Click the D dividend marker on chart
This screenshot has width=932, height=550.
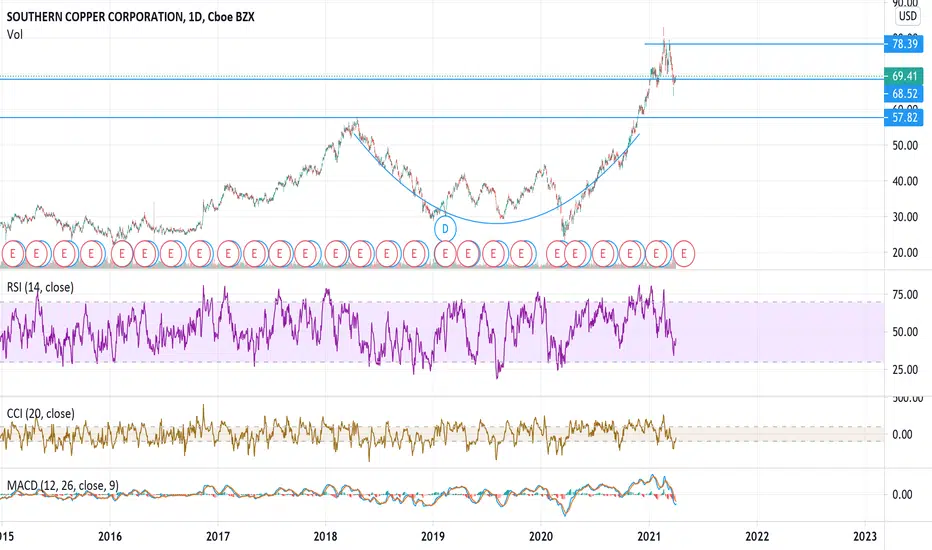pos(445,229)
